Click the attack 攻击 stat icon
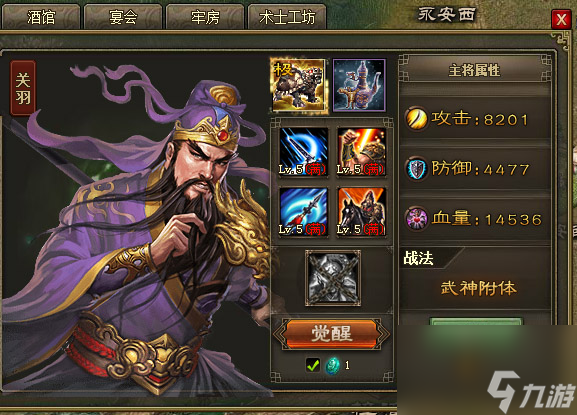Viewport: 577px width, 415px height. click(x=416, y=118)
